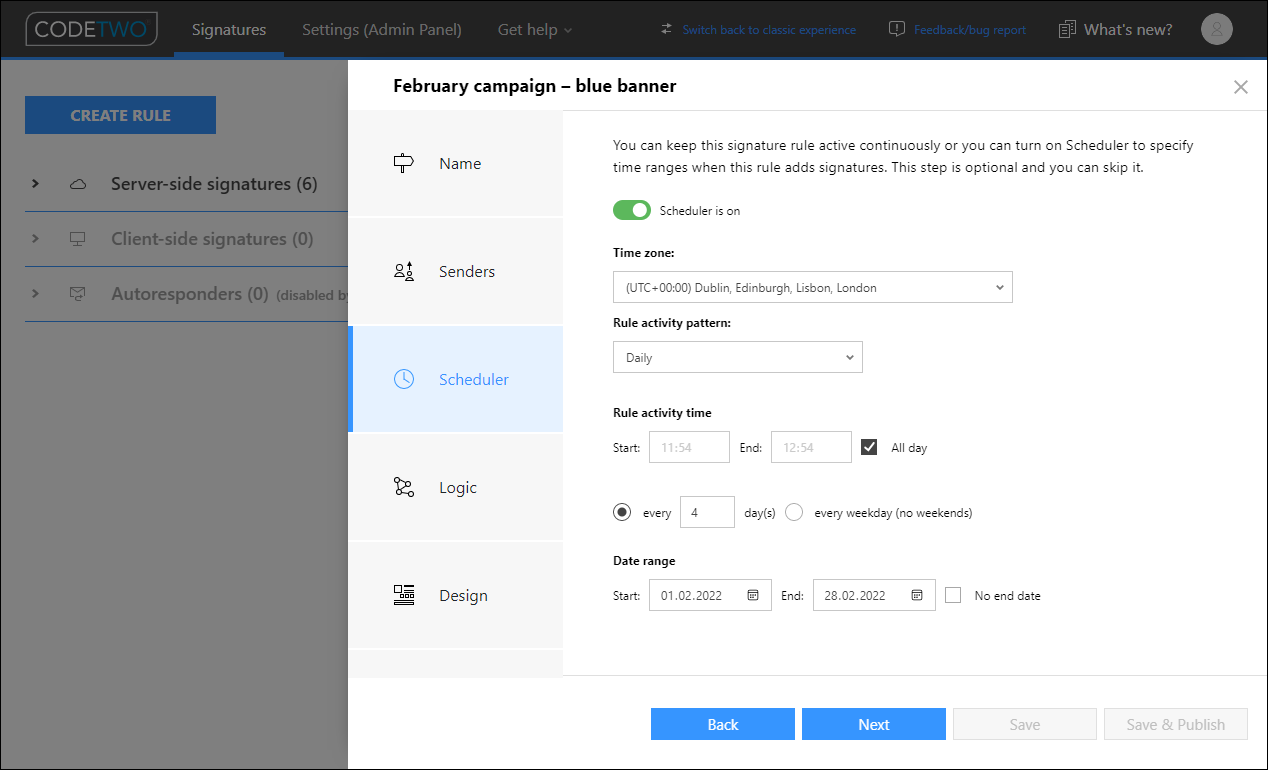Click the Logic nodes icon

click(404, 487)
